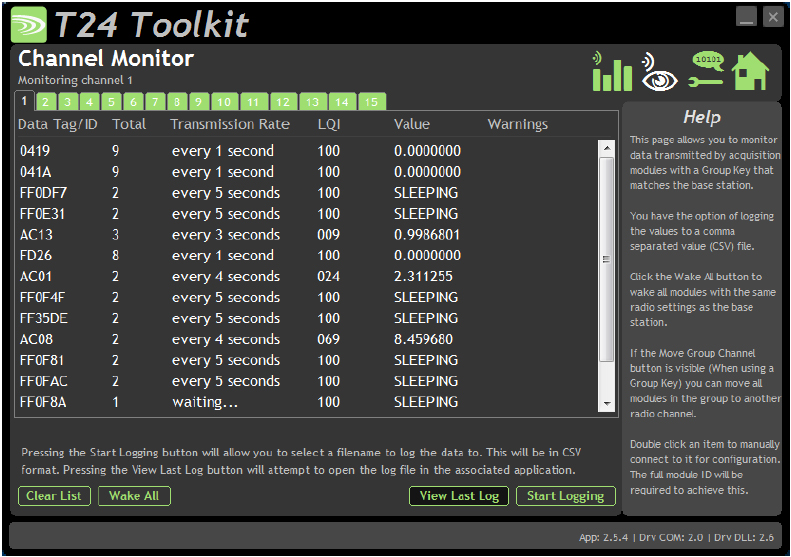This screenshot has height=557, width=791.
Task: Switch to channel tab 6
Action: [x=133, y=102]
